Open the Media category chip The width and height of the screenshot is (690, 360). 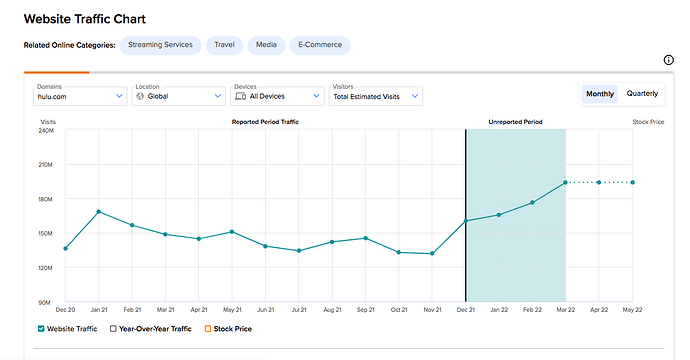coord(266,45)
